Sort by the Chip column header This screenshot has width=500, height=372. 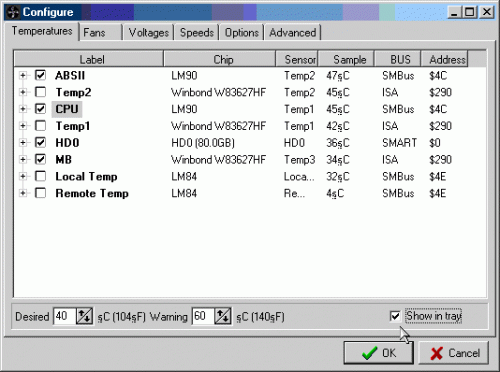pos(220,59)
